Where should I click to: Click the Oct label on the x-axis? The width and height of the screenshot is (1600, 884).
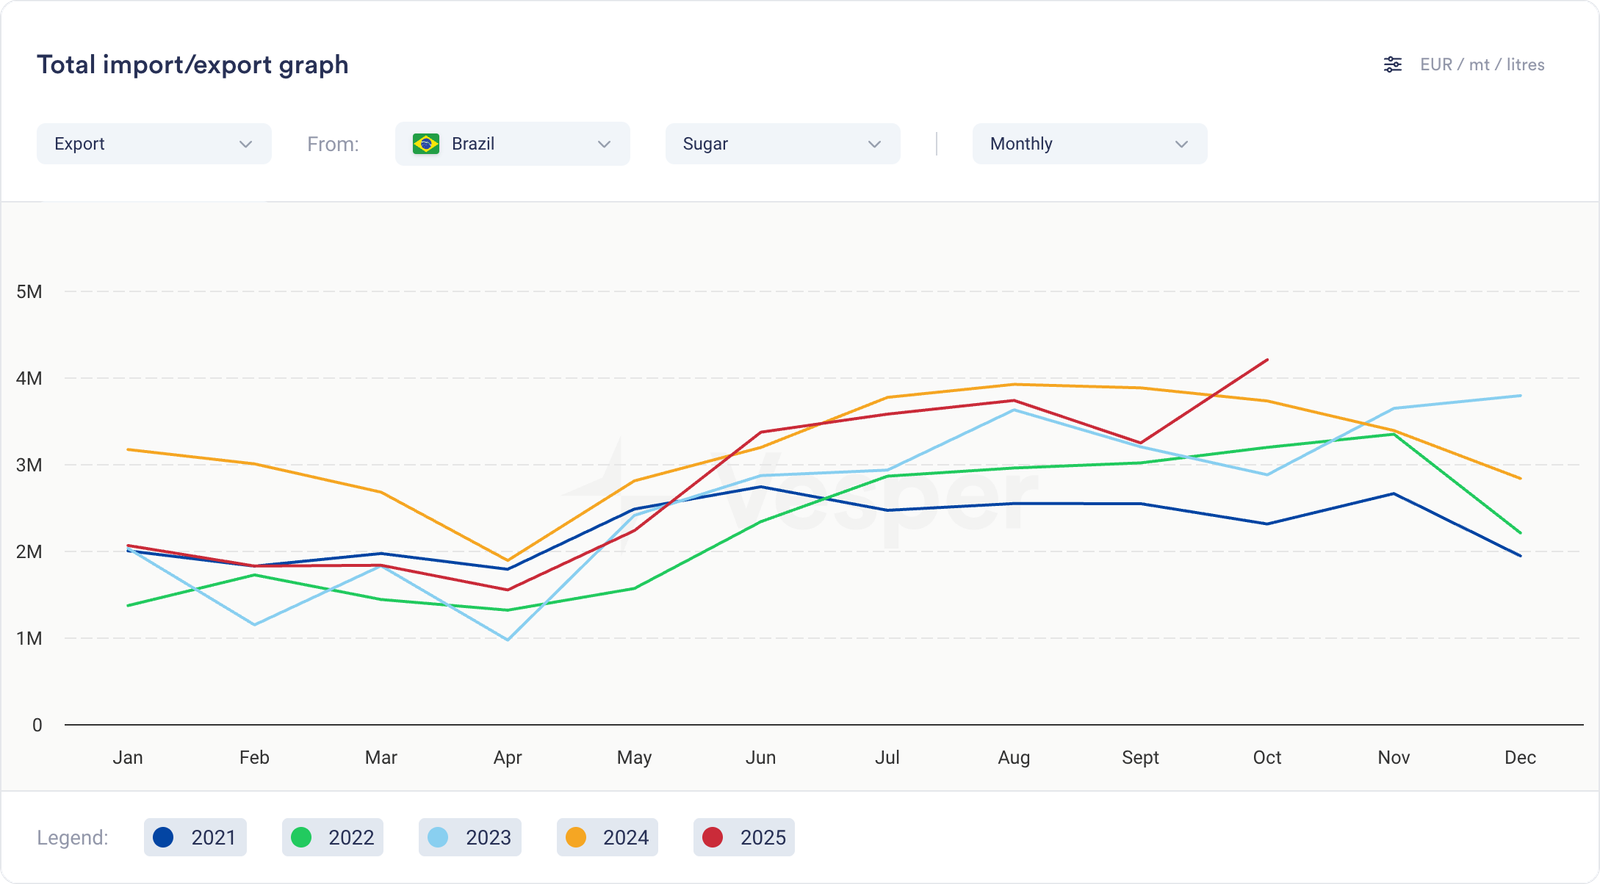1267,757
